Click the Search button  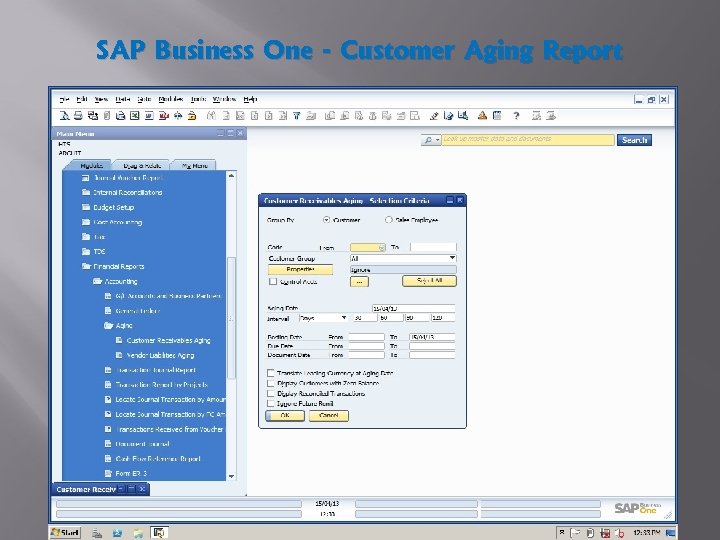634,140
